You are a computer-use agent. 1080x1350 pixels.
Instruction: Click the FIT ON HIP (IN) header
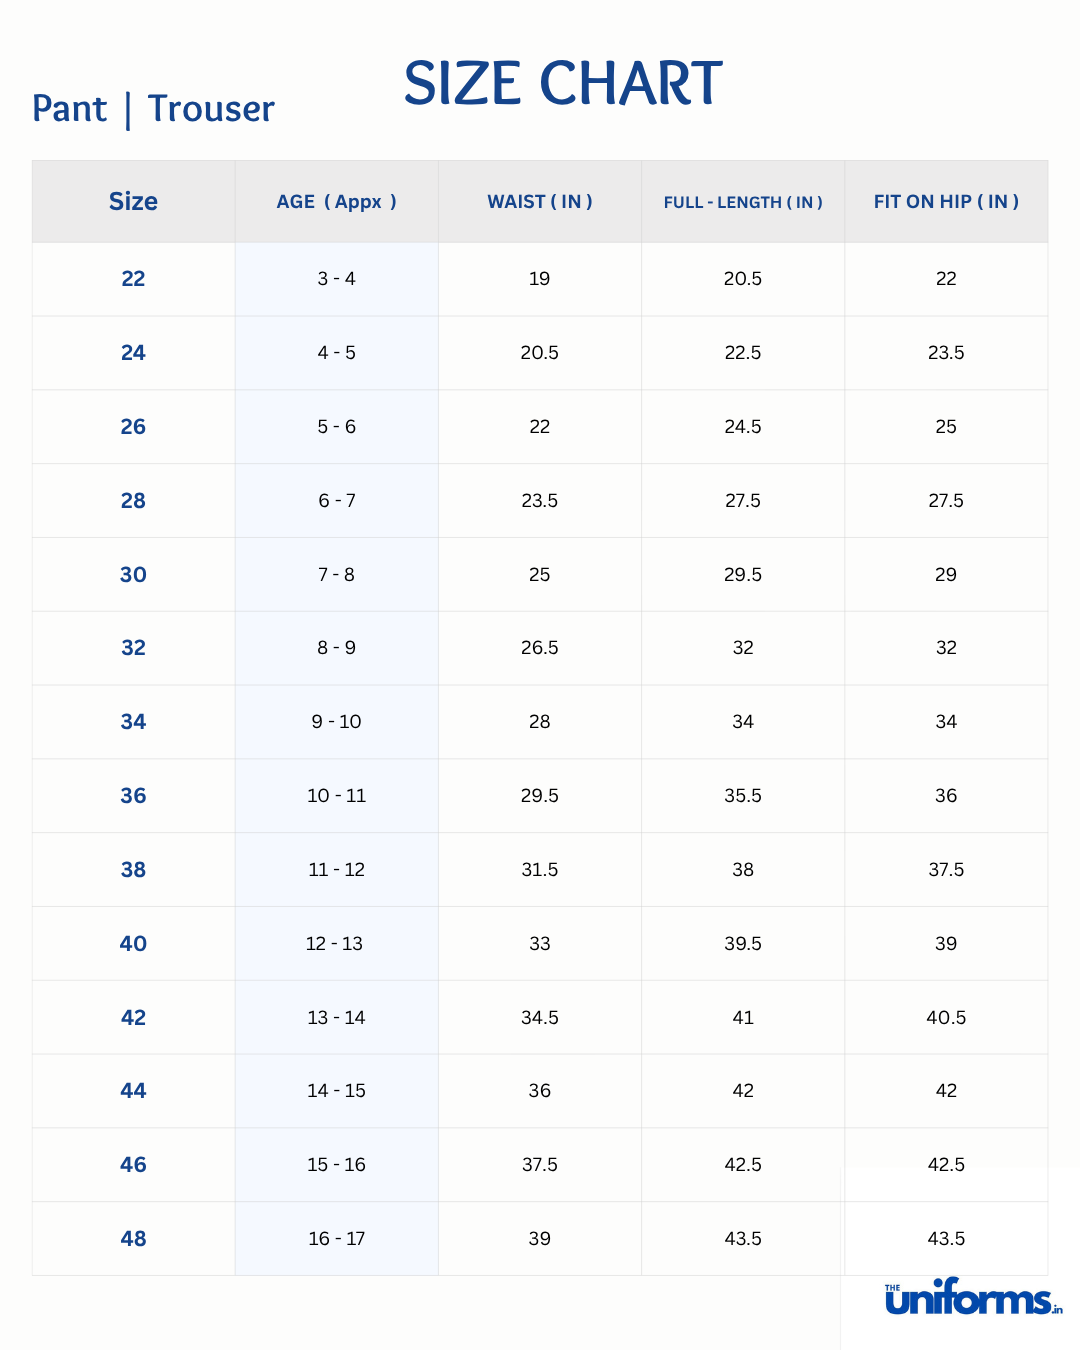(x=946, y=202)
